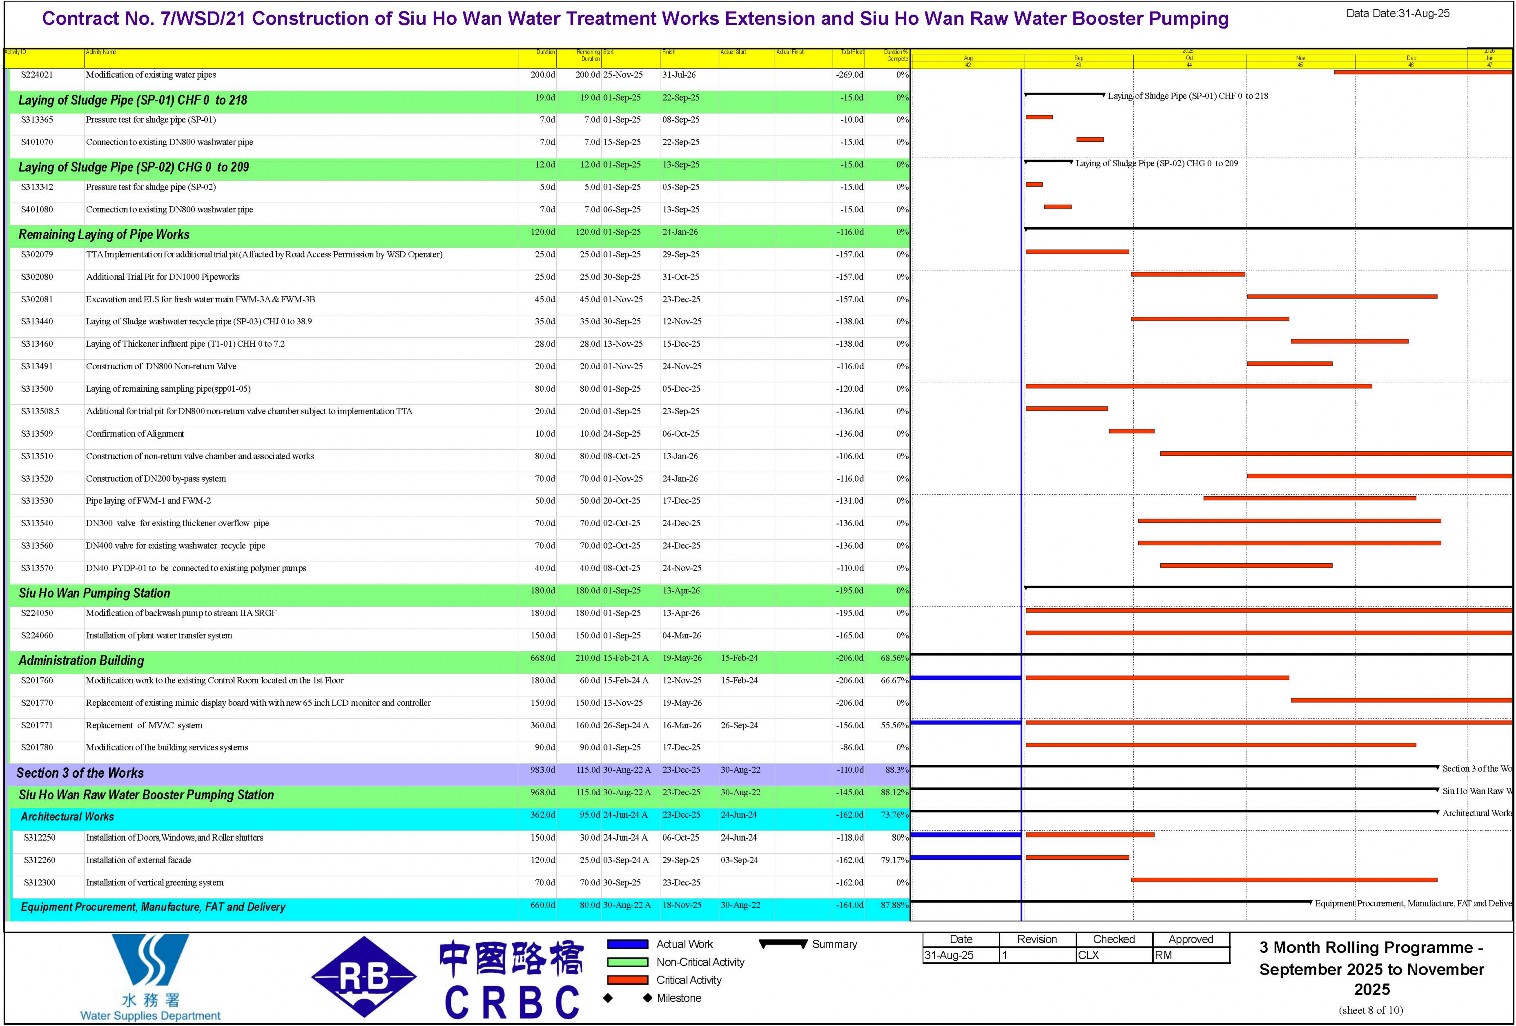Select "Confirmation of Alignment" activity name
The image size is (1516, 1026).
(135, 434)
